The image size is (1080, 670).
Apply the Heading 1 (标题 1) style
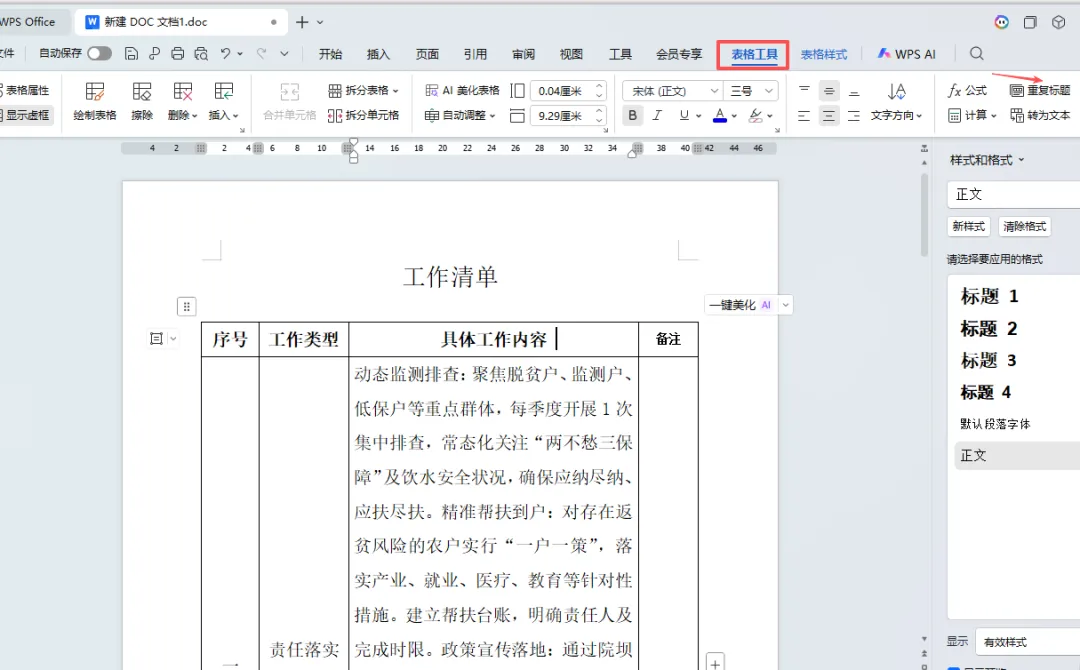(989, 296)
